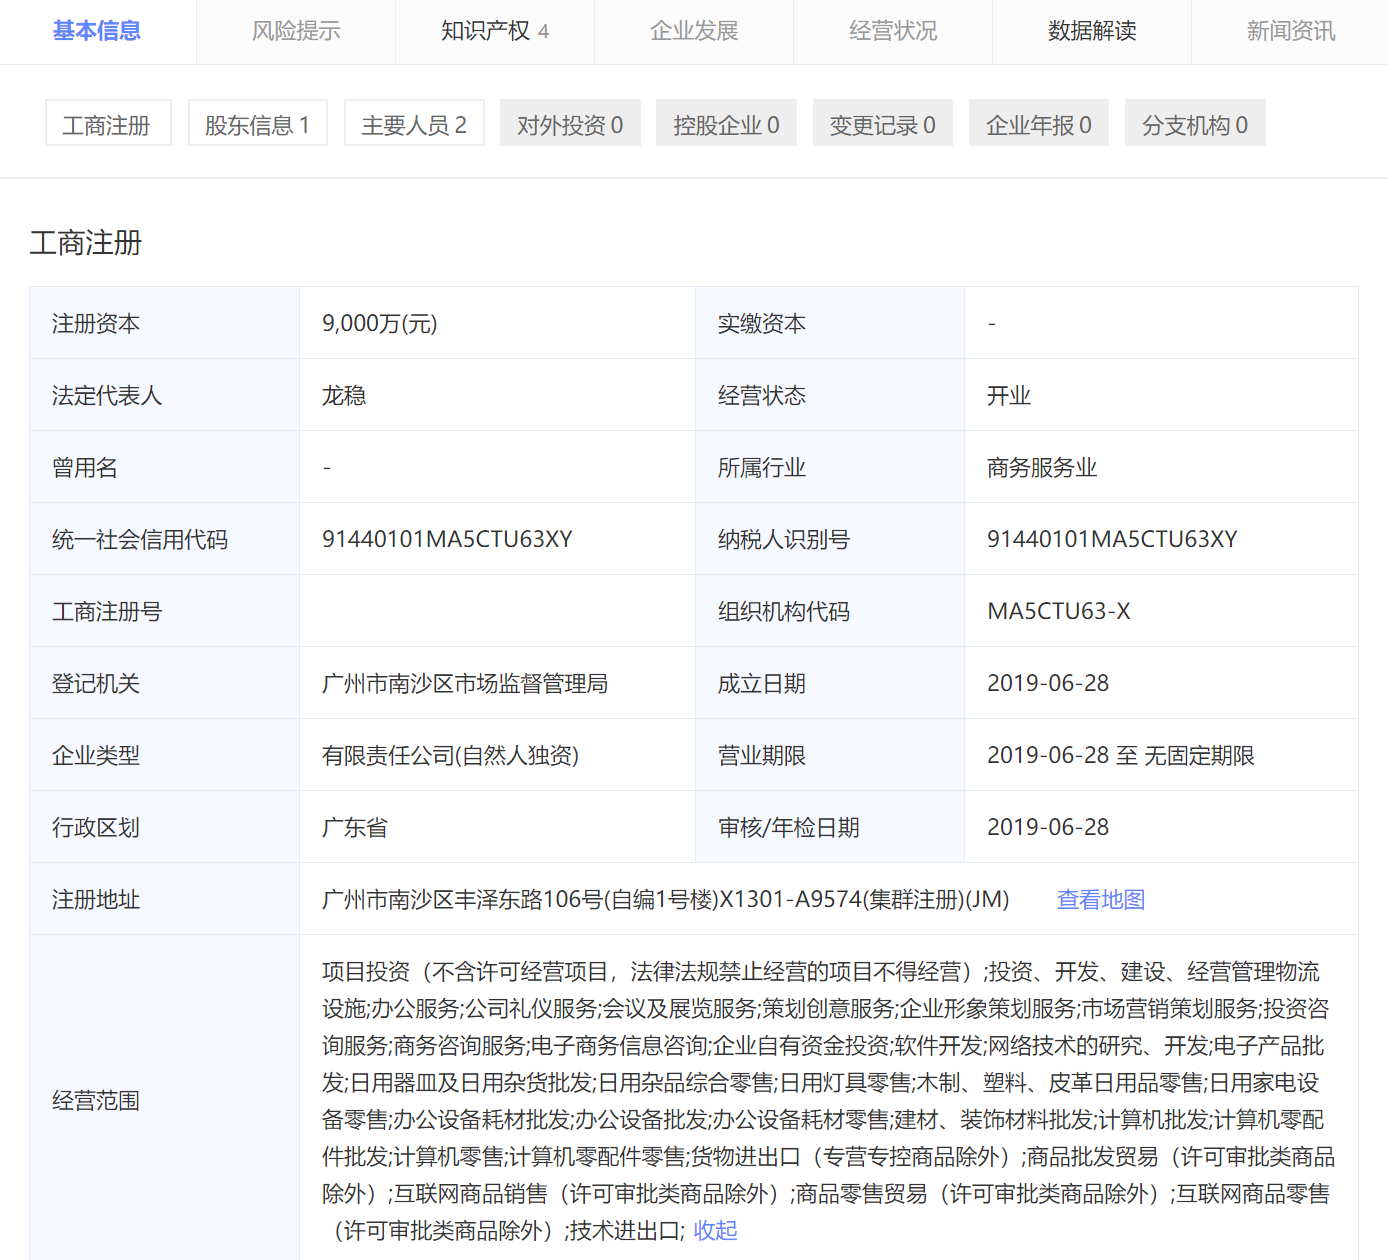The height and width of the screenshot is (1260, 1387).
Task: Open the 基本信息 tab
Action: 97,31
